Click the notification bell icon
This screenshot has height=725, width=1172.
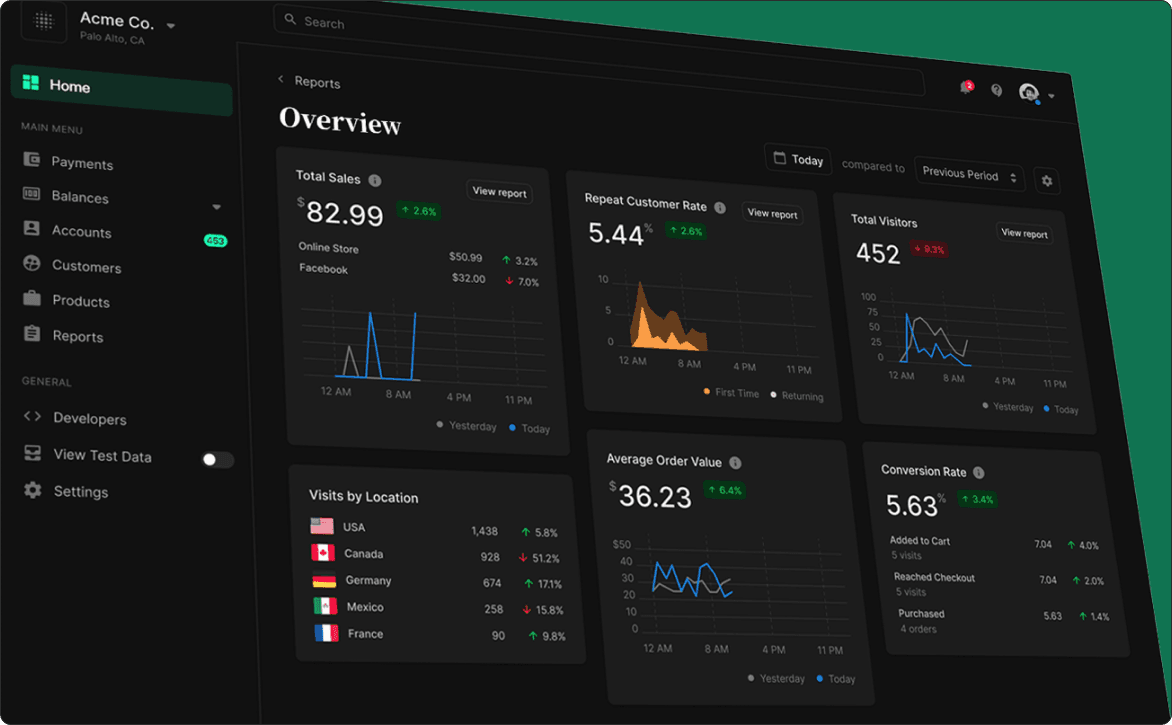tap(966, 88)
